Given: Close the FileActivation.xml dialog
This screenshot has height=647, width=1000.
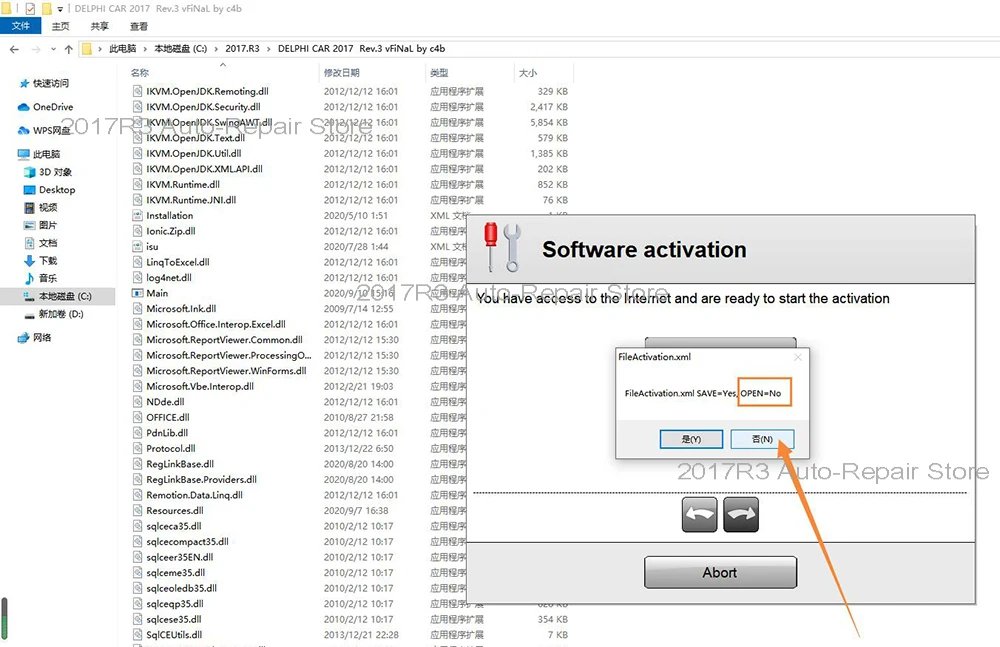Looking at the screenshot, I should pyautogui.click(x=798, y=357).
